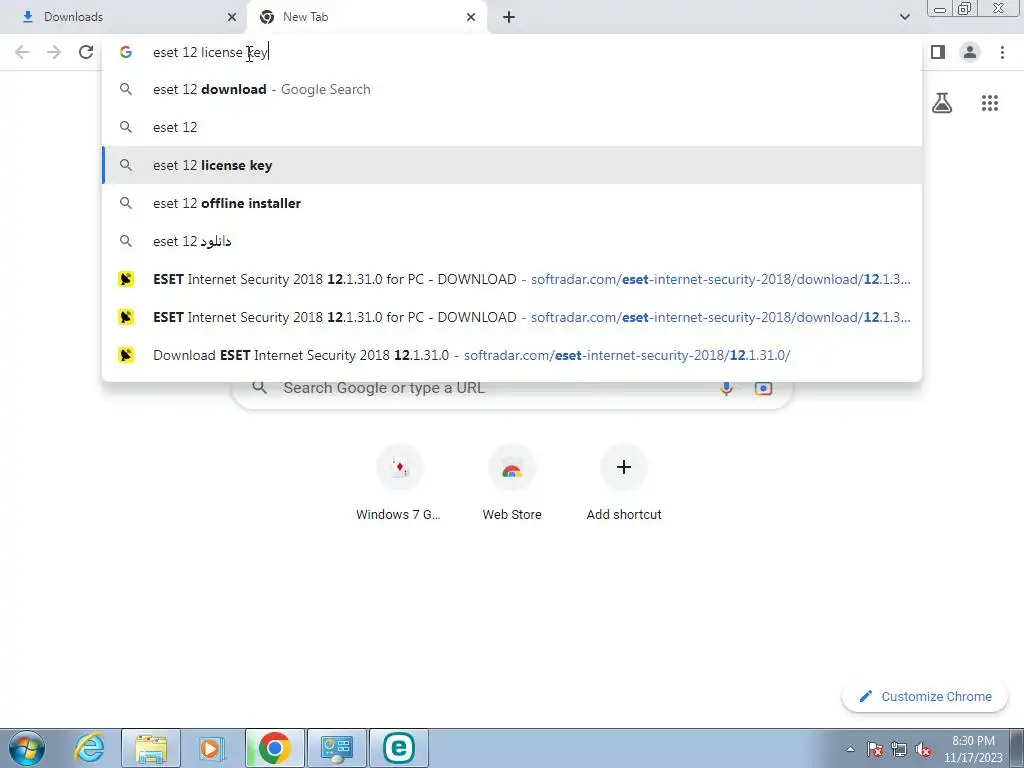Viewport: 1024px width, 768px height.
Task: Click the microphone voice search icon
Action: 726,388
